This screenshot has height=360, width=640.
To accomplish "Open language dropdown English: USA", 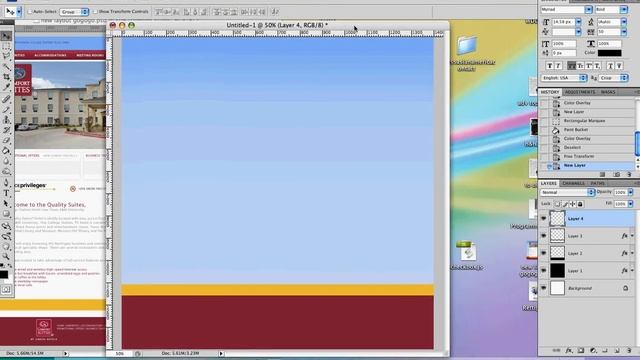I will point(564,78).
